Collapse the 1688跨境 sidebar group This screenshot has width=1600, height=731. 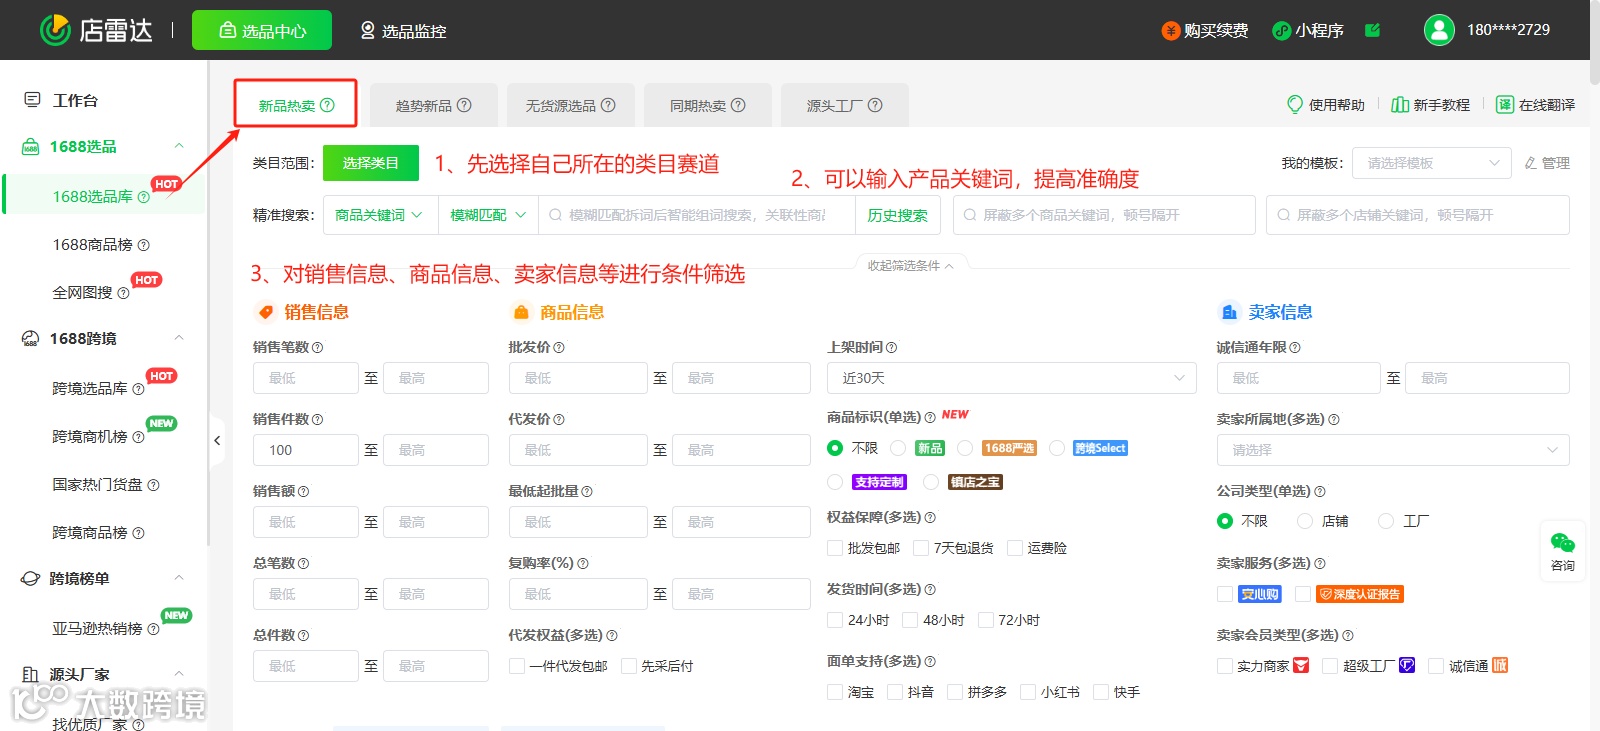[x=179, y=338]
